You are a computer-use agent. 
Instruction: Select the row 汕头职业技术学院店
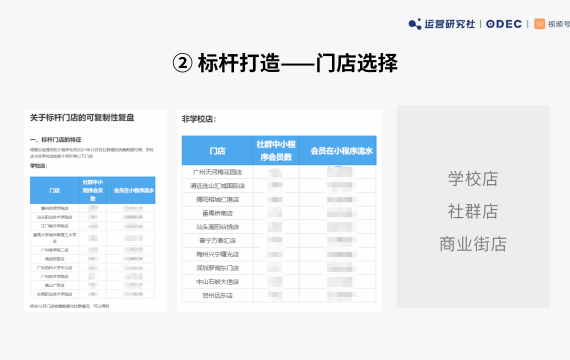93,217
